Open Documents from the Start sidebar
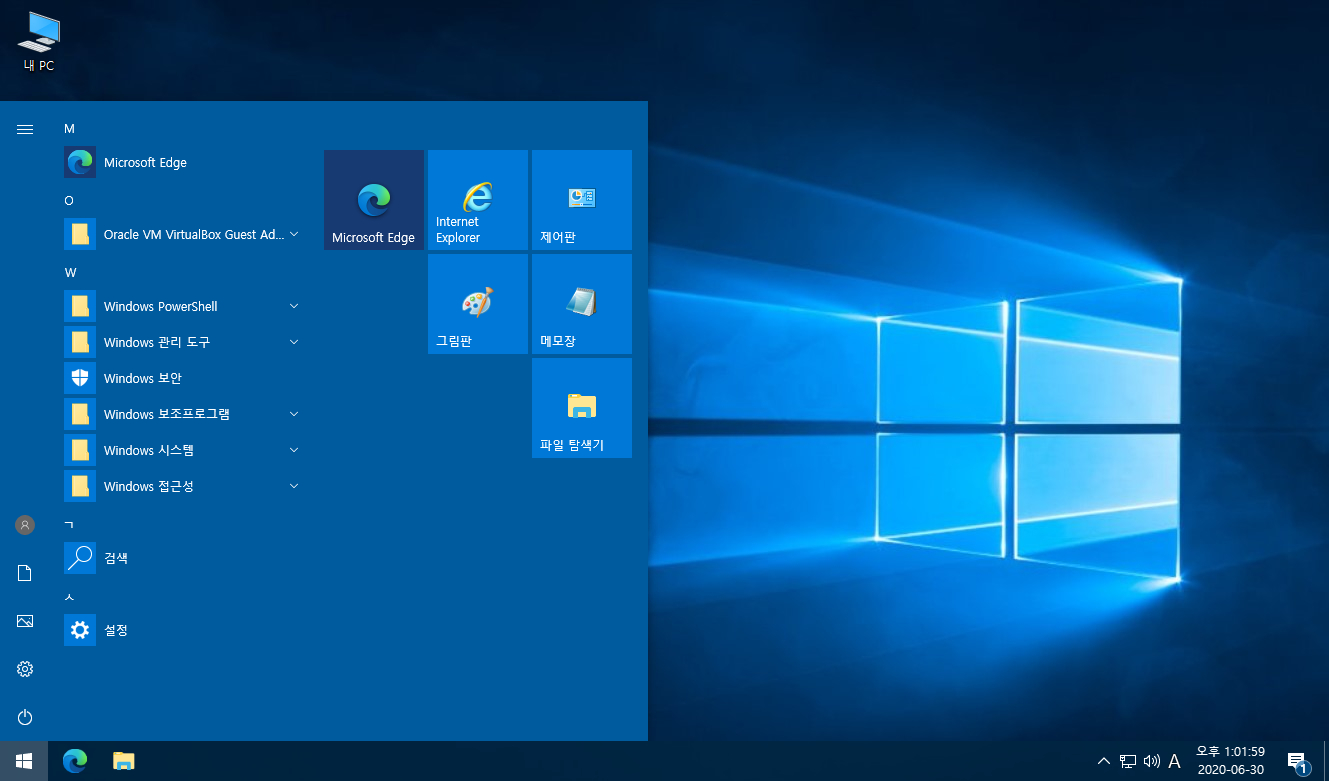The height and width of the screenshot is (781, 1329). point(25,573)
